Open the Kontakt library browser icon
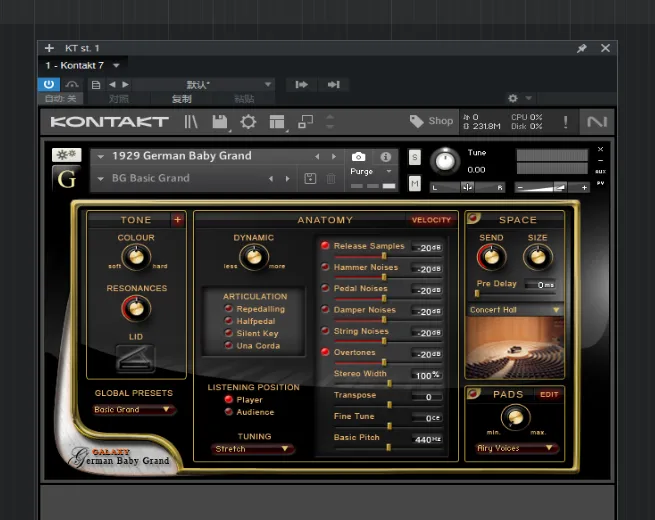 pos(191,122)
